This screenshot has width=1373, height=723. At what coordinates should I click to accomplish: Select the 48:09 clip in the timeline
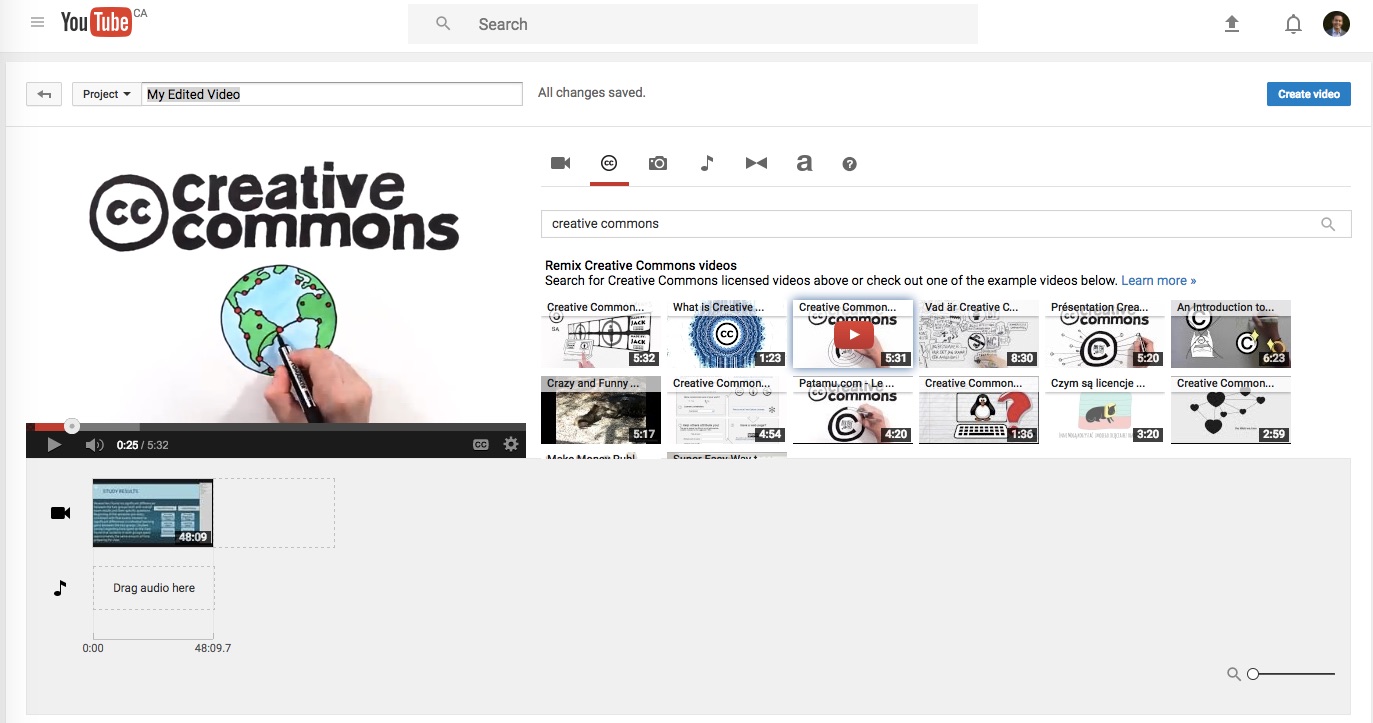(153, 513)
